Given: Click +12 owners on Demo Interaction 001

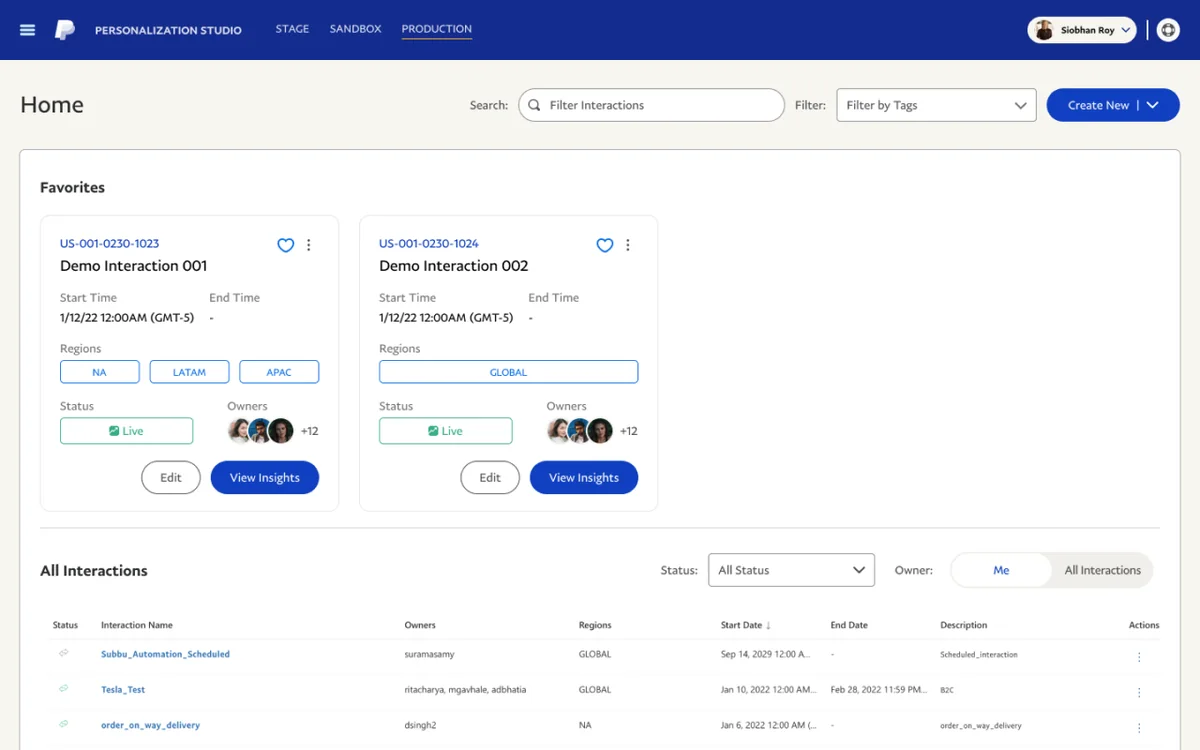Looking at the screenshot, I should coord(310,431).
